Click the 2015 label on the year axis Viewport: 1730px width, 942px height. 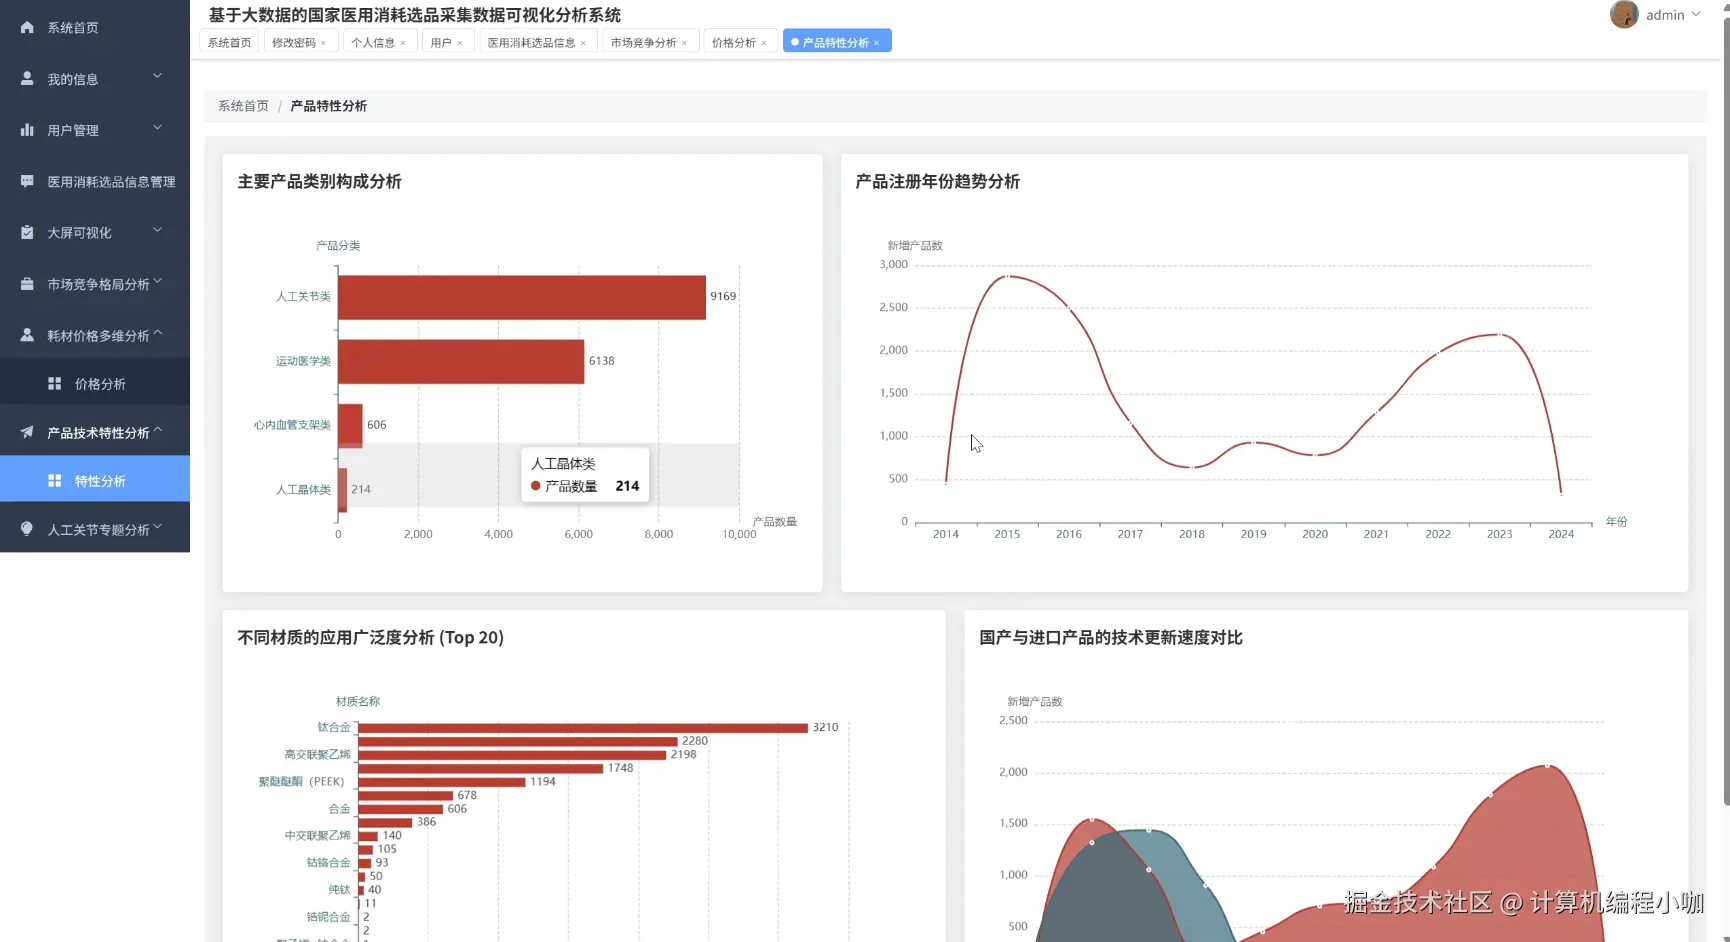[x=1007, y=534]
